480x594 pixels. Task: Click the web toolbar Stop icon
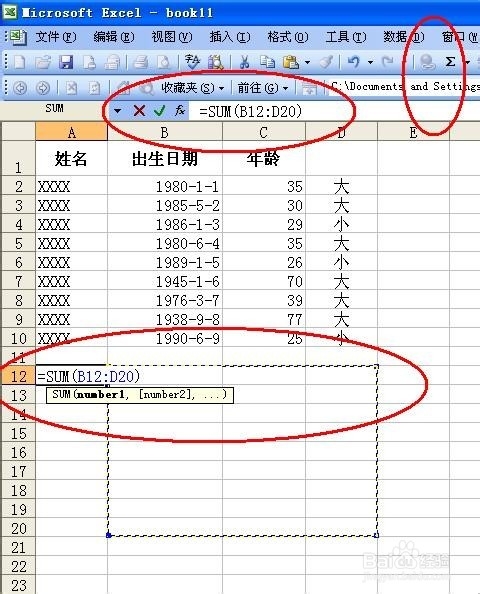coord(71,88)
